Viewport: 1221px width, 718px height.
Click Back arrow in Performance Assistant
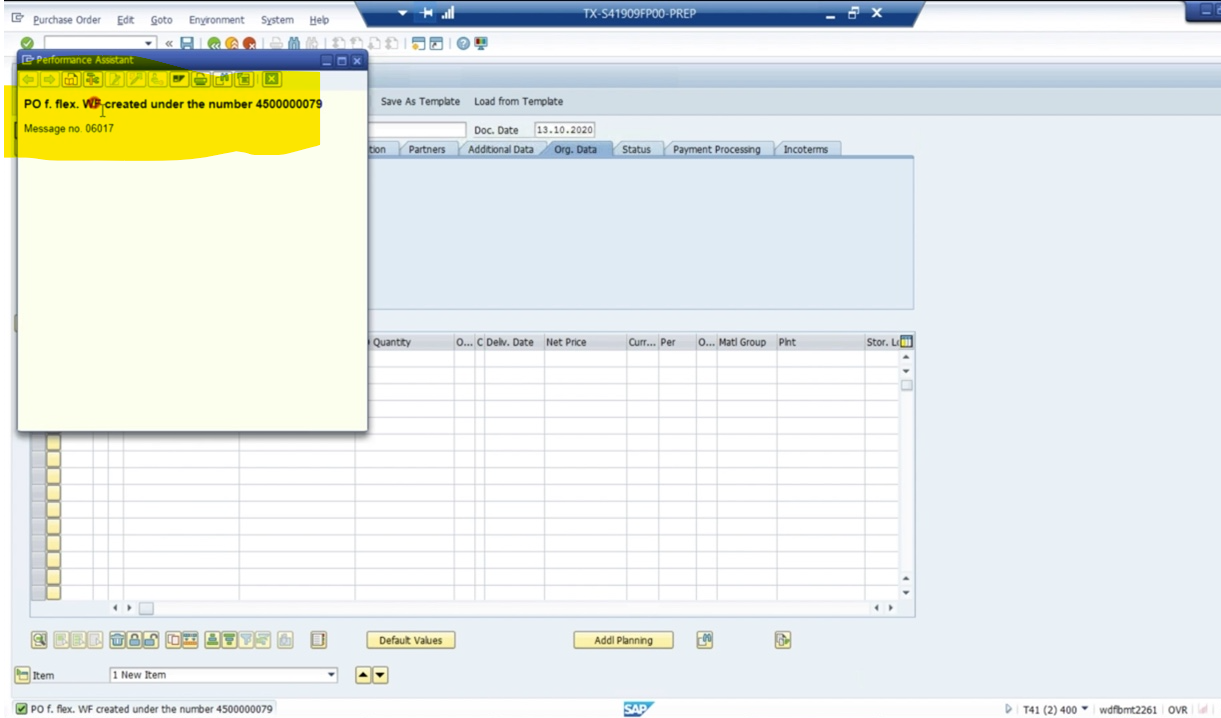coord(28,80)
